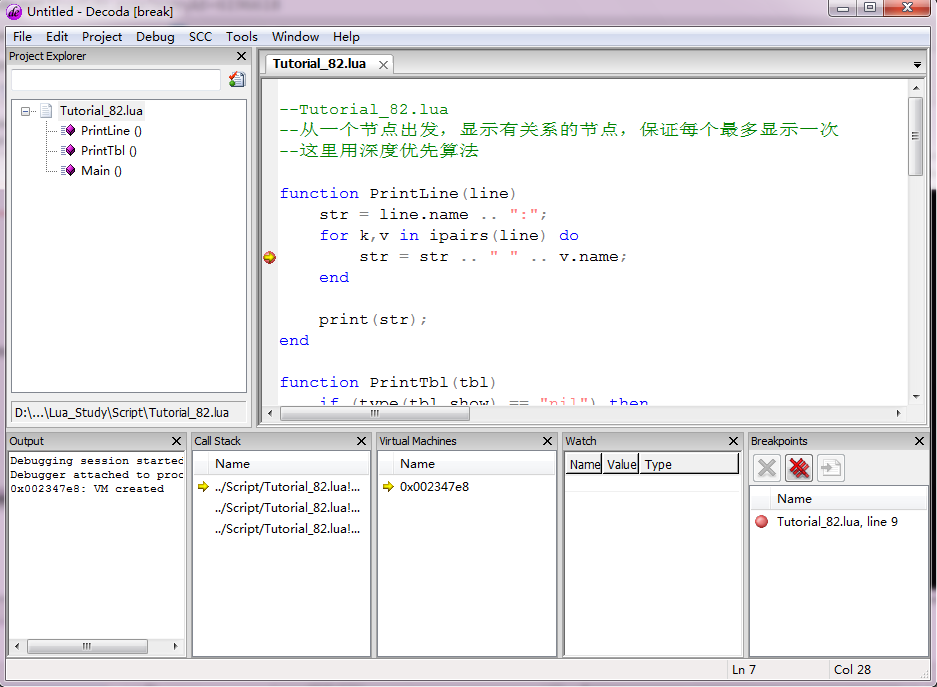Select virtual machine 0x002347e8

click(x=434, y=487)
